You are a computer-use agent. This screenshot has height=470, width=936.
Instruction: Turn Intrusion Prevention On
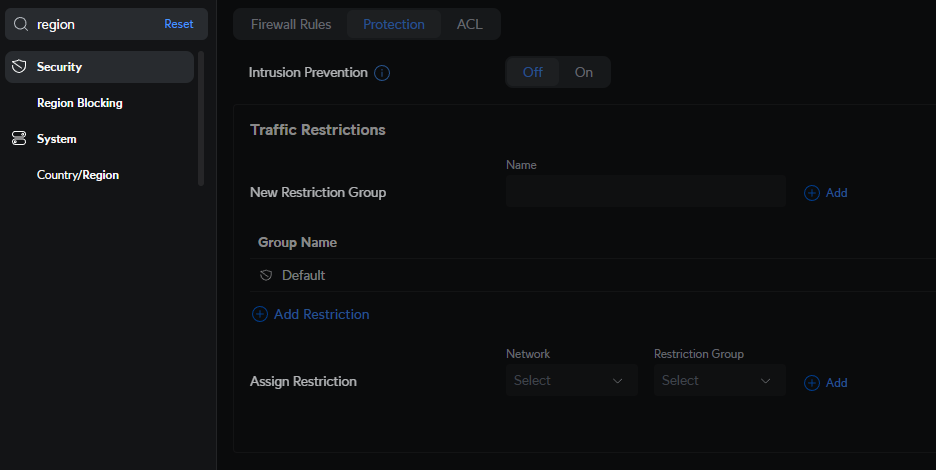point(583,72)
